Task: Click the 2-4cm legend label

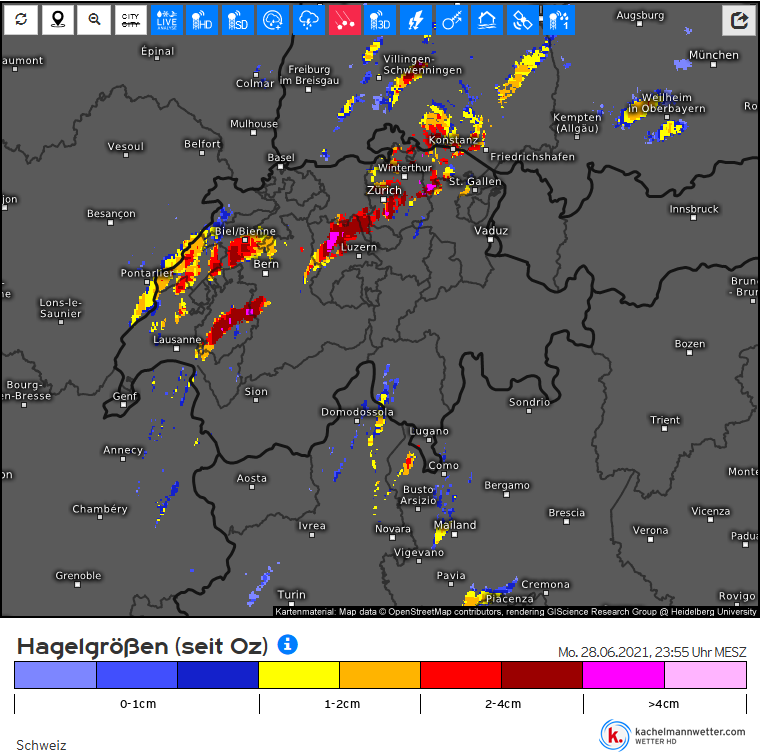Action: pyautogui.click(x=503, y=704)
